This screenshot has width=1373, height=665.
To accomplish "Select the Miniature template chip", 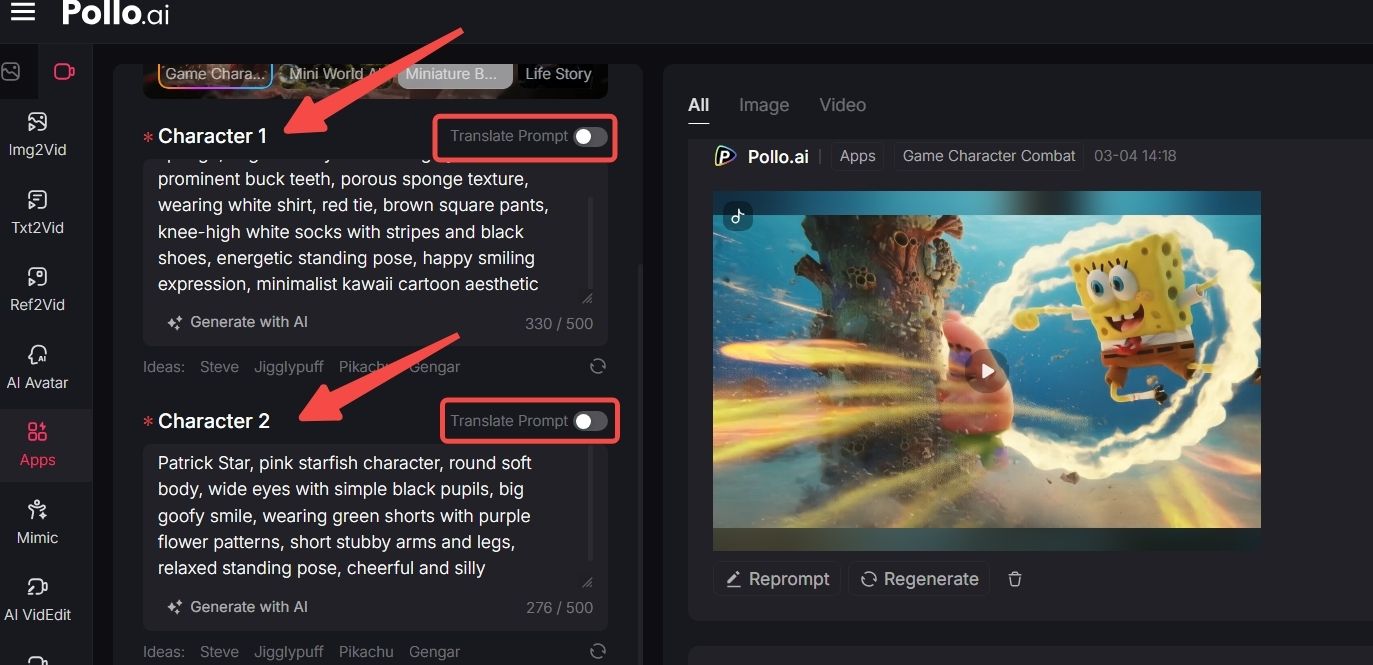I will click(x=457, y=74).
